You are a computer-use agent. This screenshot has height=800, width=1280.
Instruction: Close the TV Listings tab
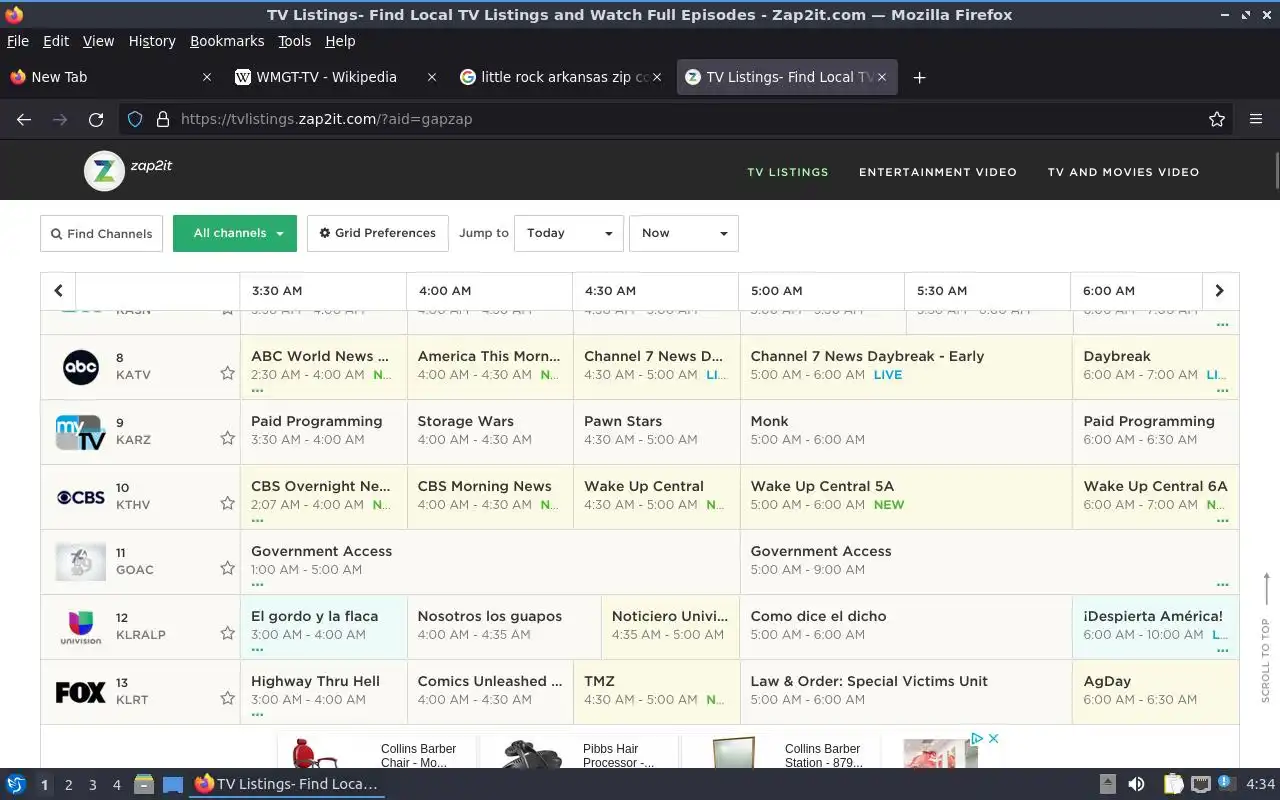coord(881,77)
